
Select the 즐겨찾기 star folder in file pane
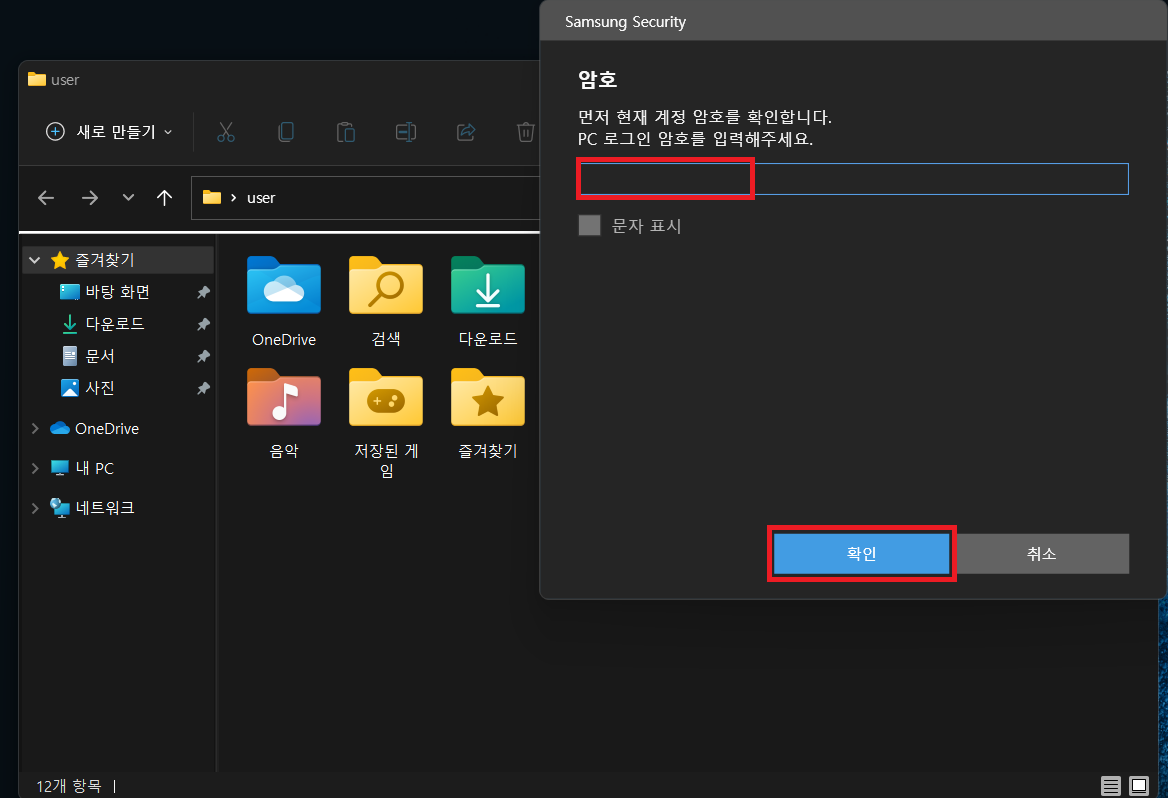point(488,397)
